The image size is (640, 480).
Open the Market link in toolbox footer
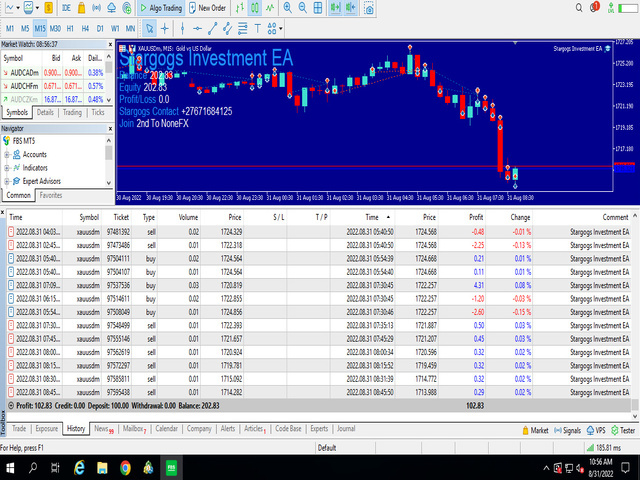(x=536, y=430)
